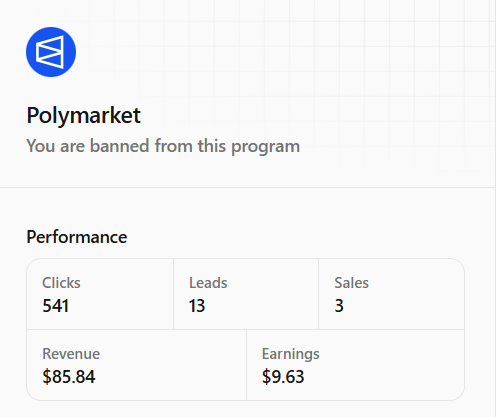Select the Performance section heading
Screen dimensions: 496x417
77,237
